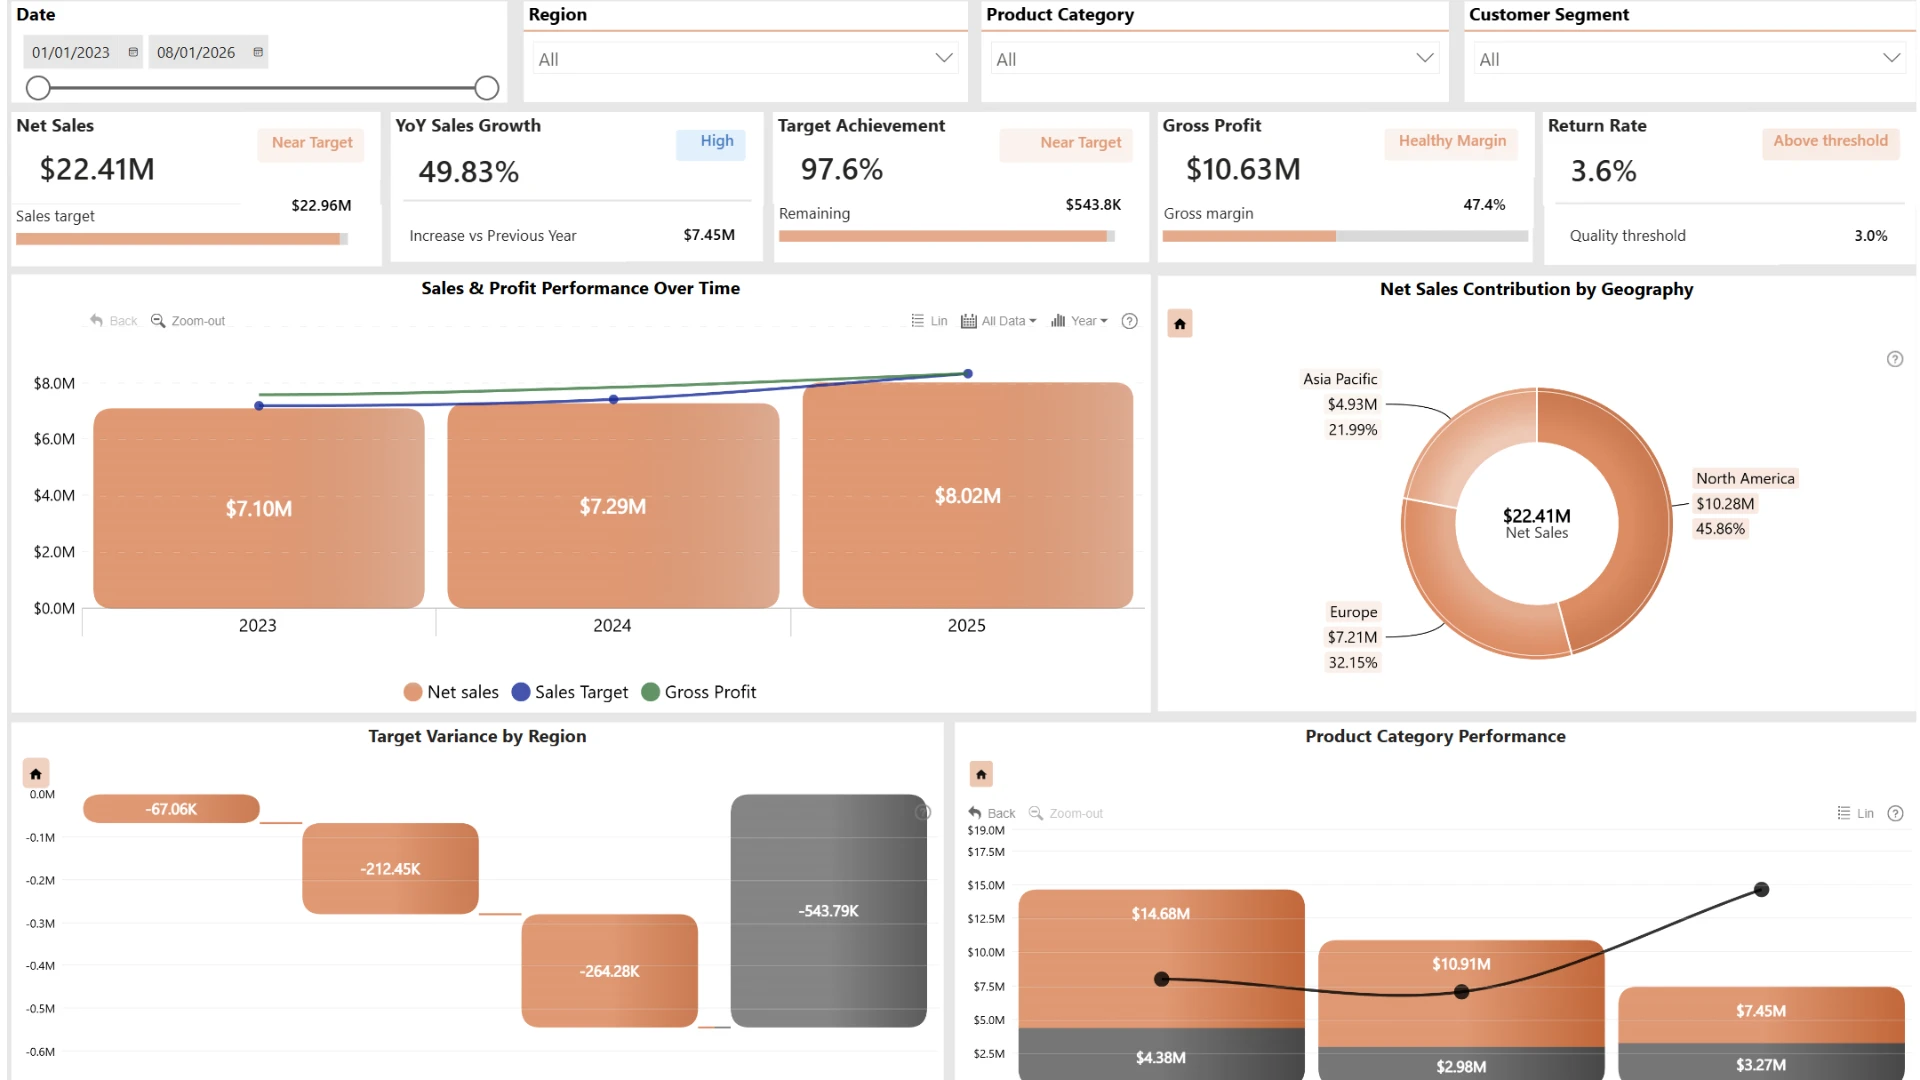
Task: Expand the Customer Segment filter dropdown
Action: [x=1689, y=59]
